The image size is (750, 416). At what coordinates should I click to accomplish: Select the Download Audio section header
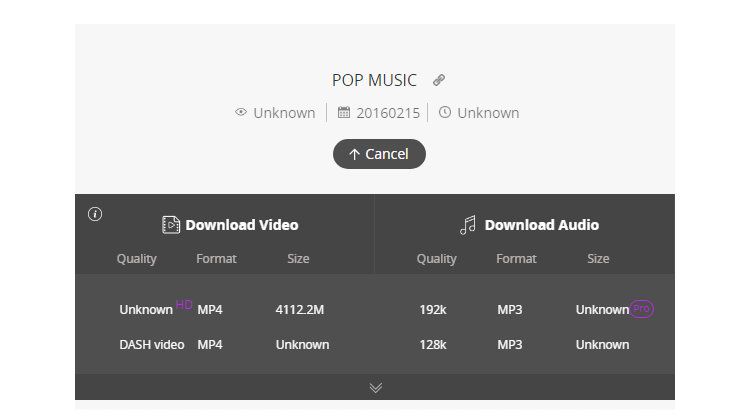click(x=529, y=225)
